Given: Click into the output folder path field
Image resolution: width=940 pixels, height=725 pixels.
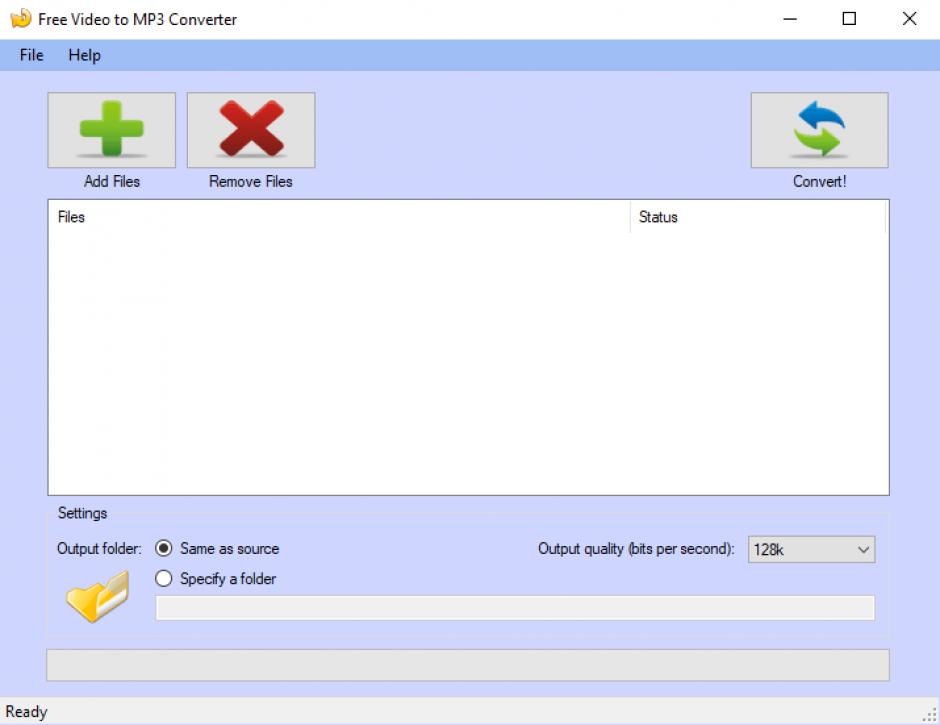Looking at the screenshot, I should tap(514, 608).
